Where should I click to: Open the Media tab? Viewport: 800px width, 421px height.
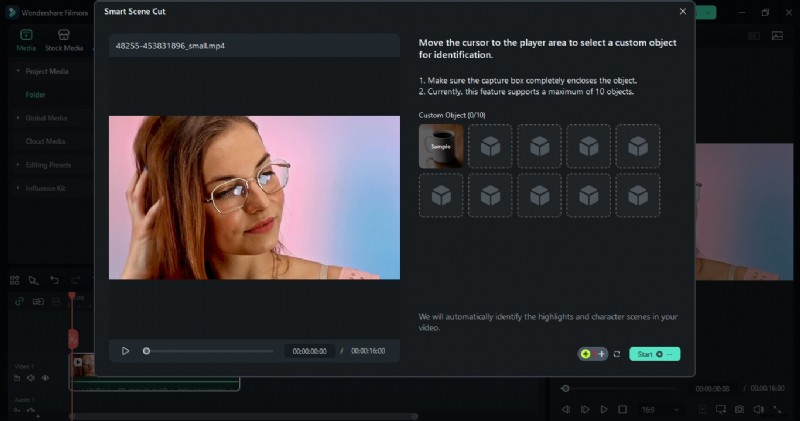click(26, 40)
